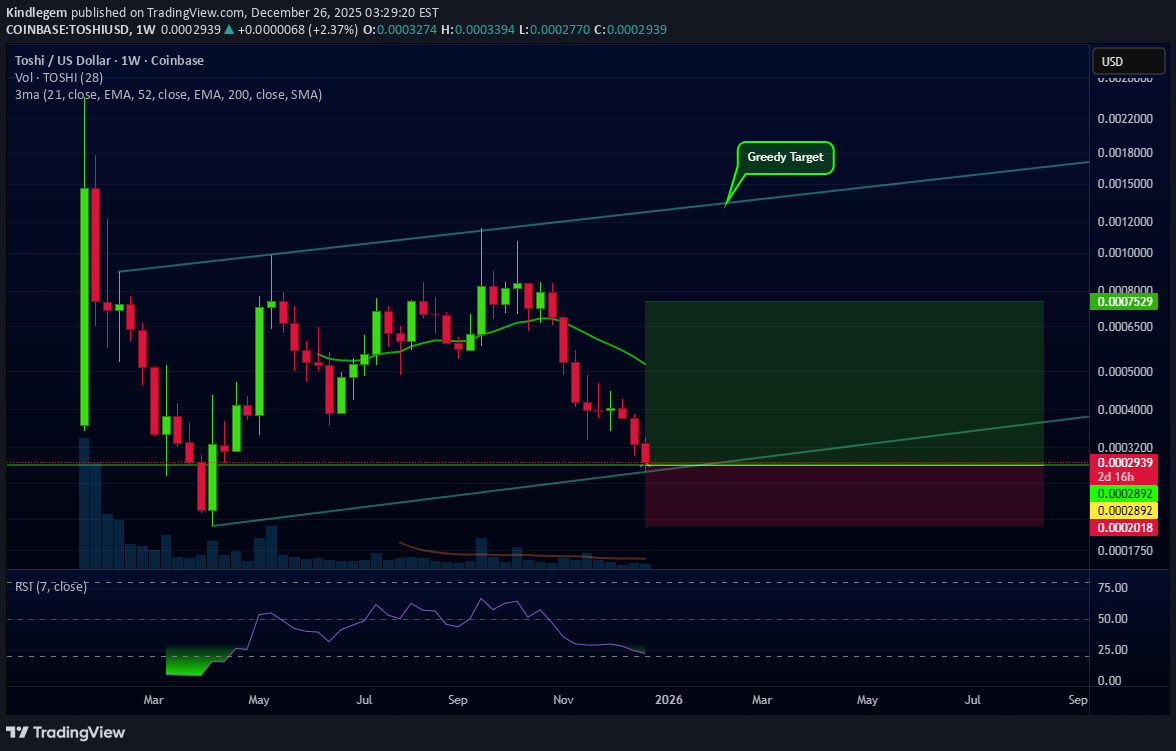
Task: Click the yellow 0.0002892 price label
Action: (x=1124, y=511)
